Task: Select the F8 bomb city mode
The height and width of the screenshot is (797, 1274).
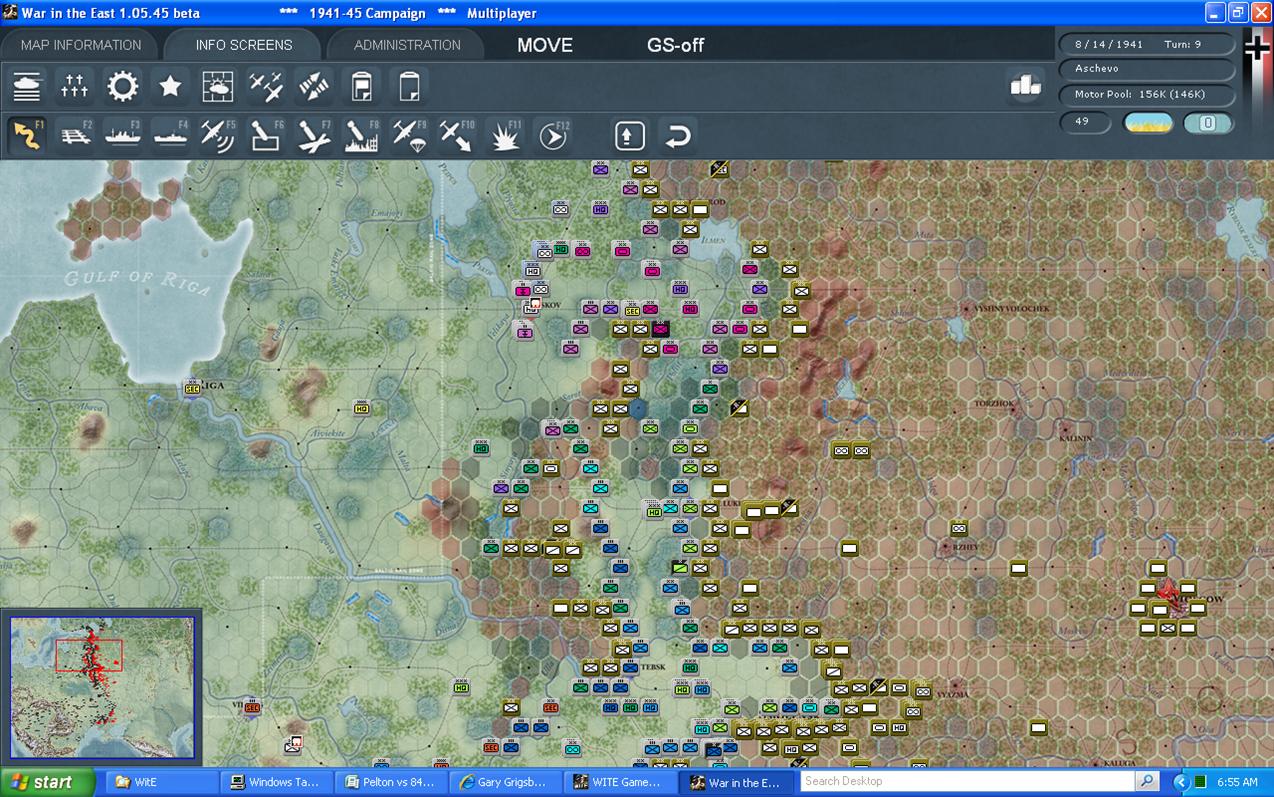Action: (362, 135)
